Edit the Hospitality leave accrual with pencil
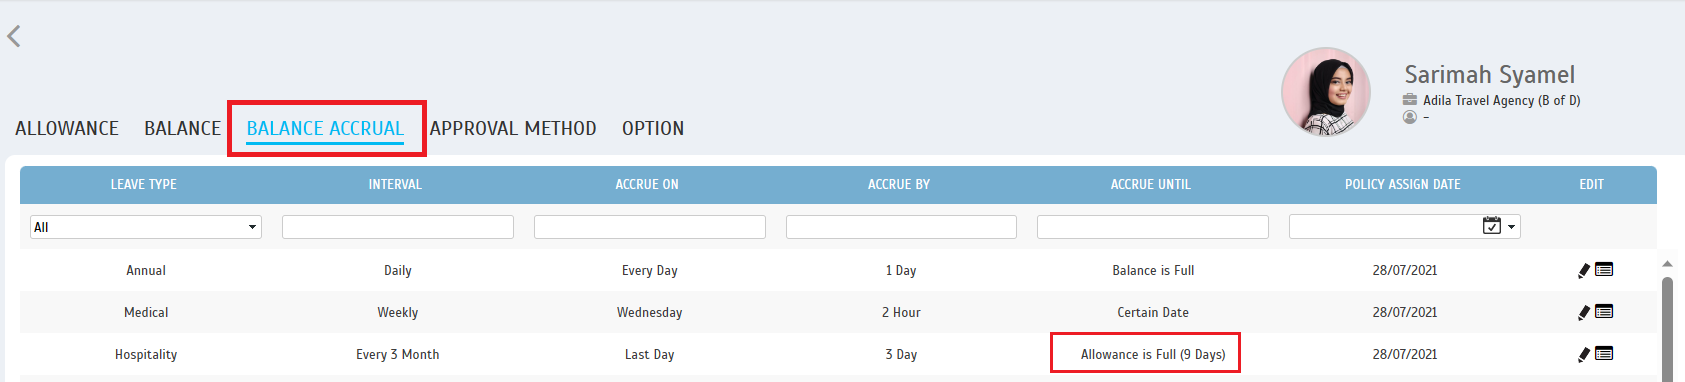This screenshot has width=1685, height=382. coord(1584,354)
